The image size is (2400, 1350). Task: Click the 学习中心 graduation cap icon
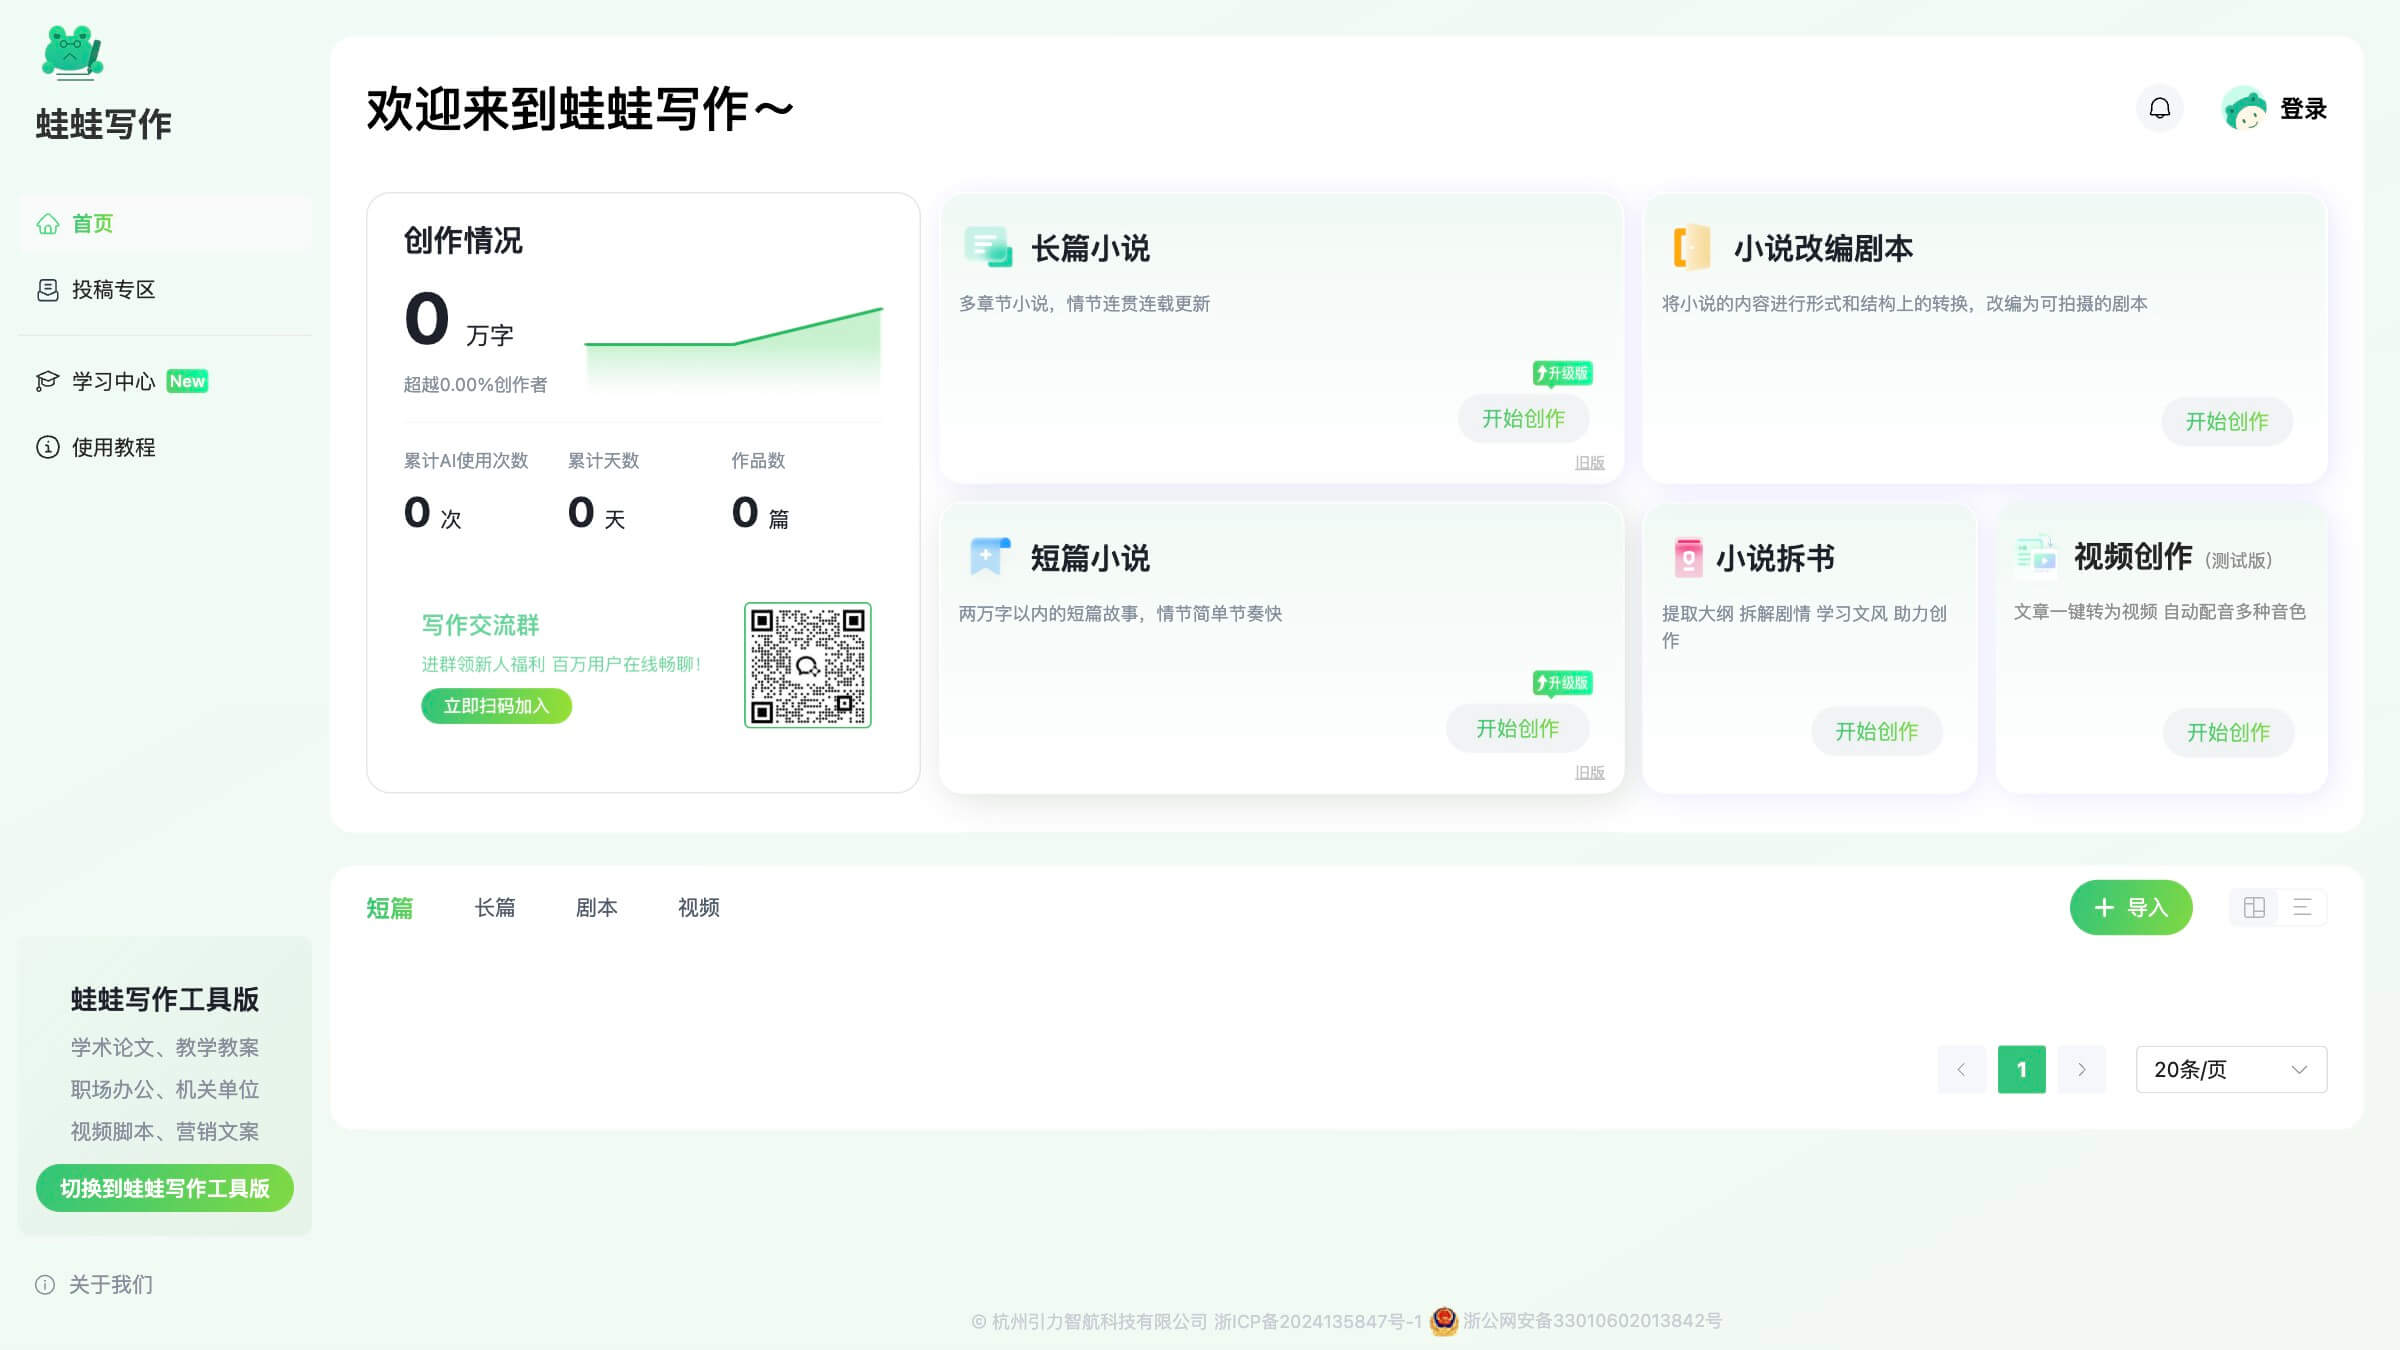point(47,381)
